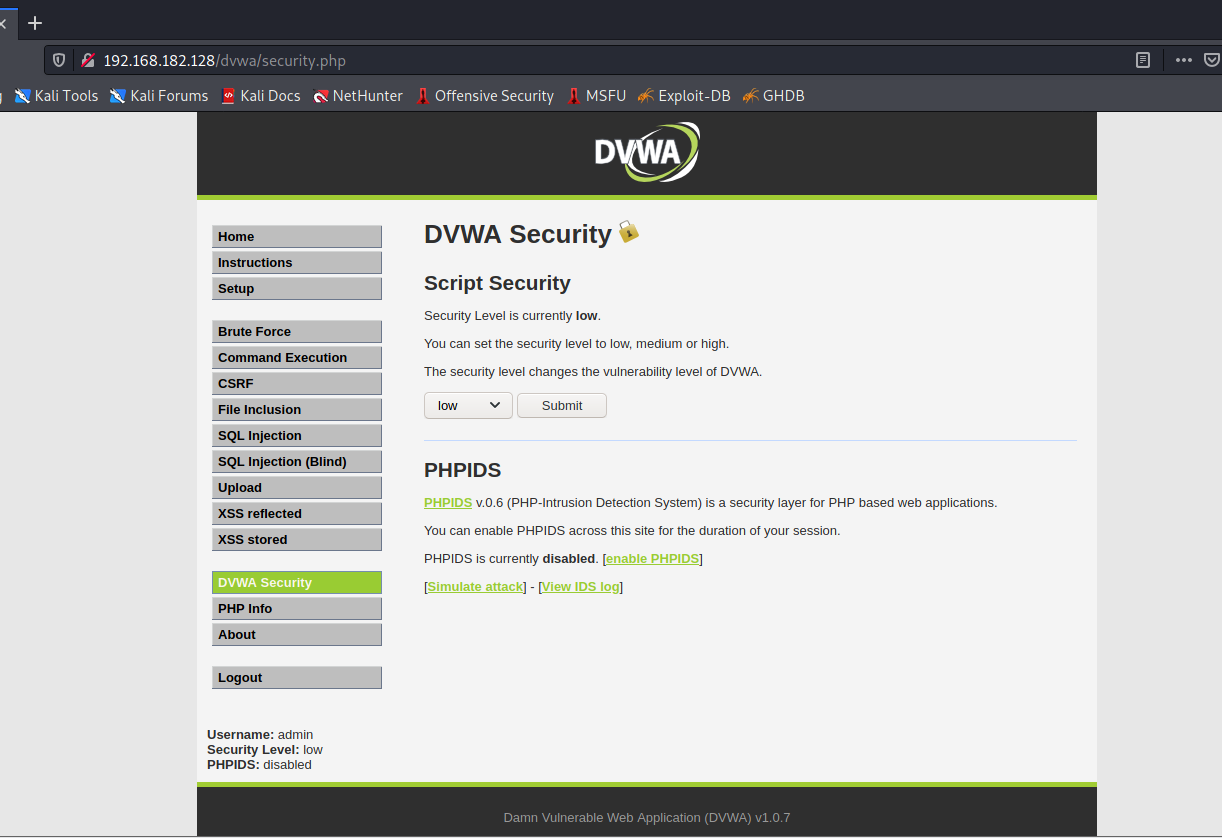Click the padlock icon beside DVWA Security

click(628, 232)
